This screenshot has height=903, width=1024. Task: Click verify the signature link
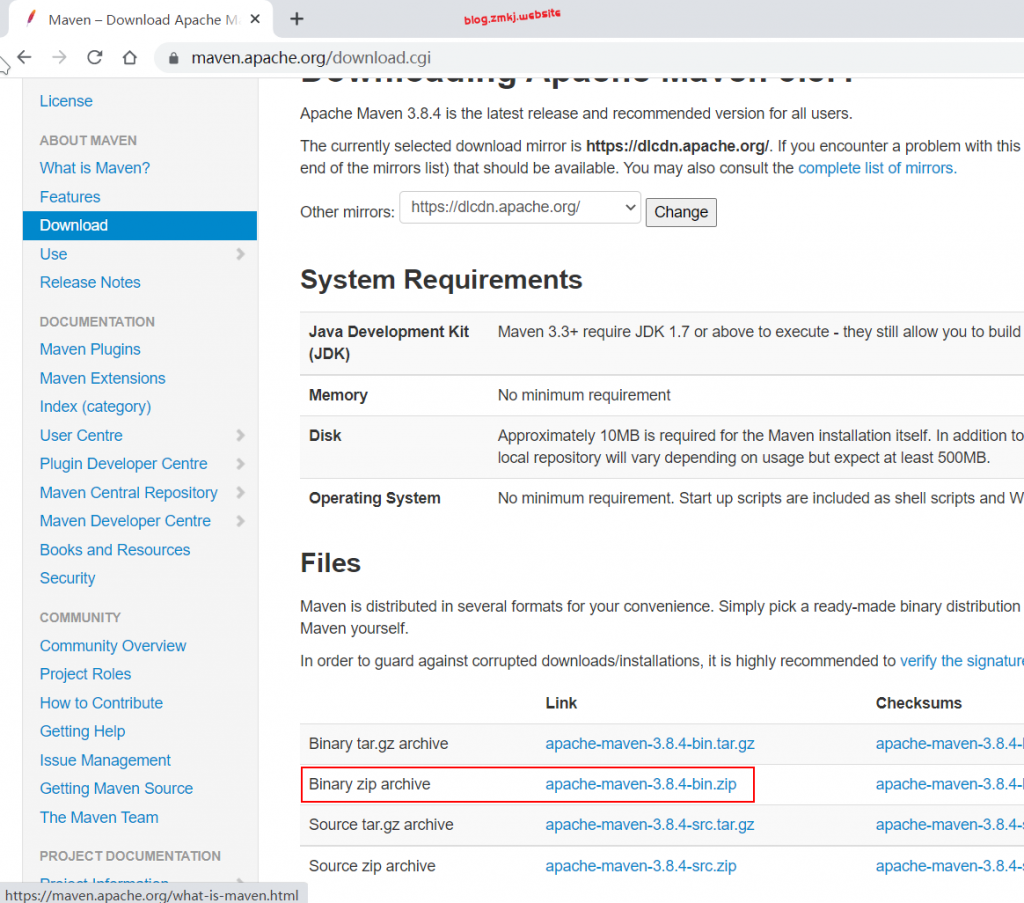click(961, 661)
